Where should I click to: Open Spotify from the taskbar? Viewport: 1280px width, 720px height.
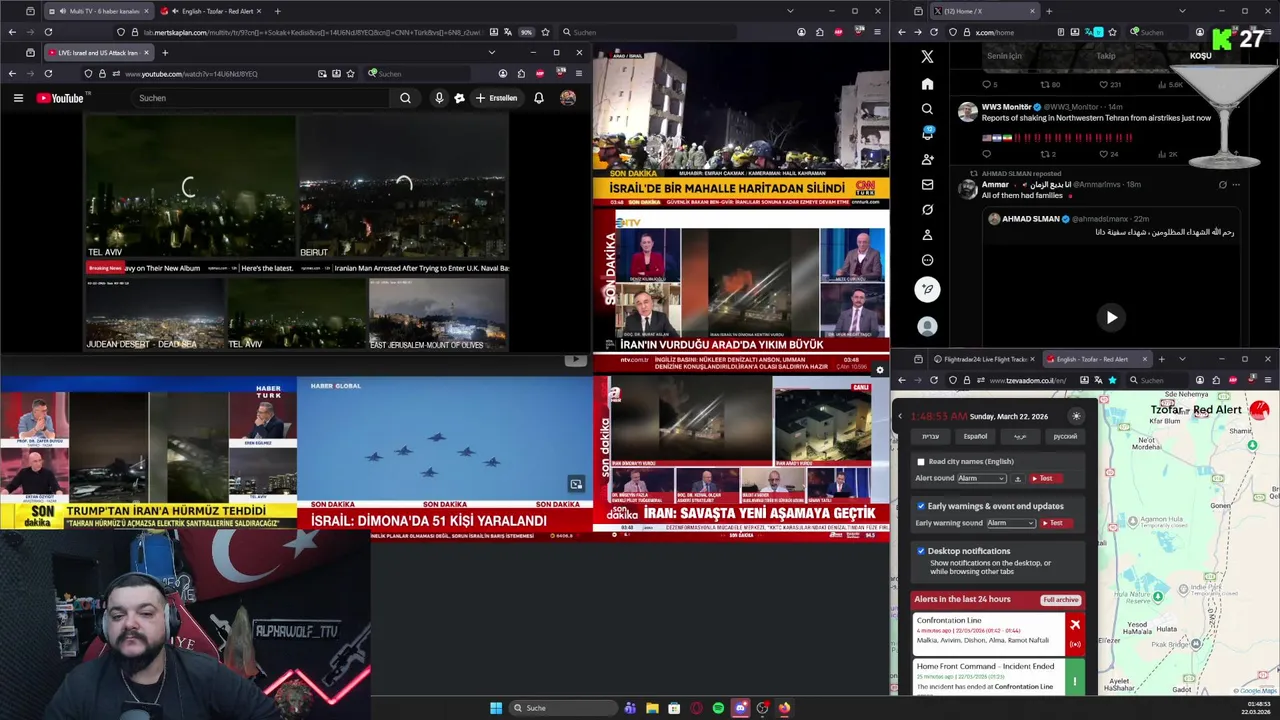(718, 708)
